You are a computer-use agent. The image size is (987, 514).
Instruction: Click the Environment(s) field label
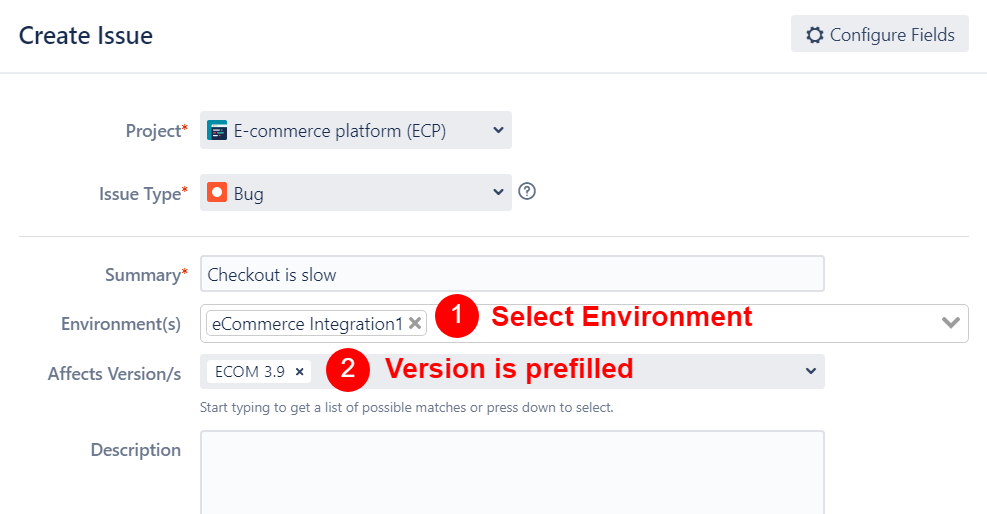pyautogui.click(x=120, y=324)
